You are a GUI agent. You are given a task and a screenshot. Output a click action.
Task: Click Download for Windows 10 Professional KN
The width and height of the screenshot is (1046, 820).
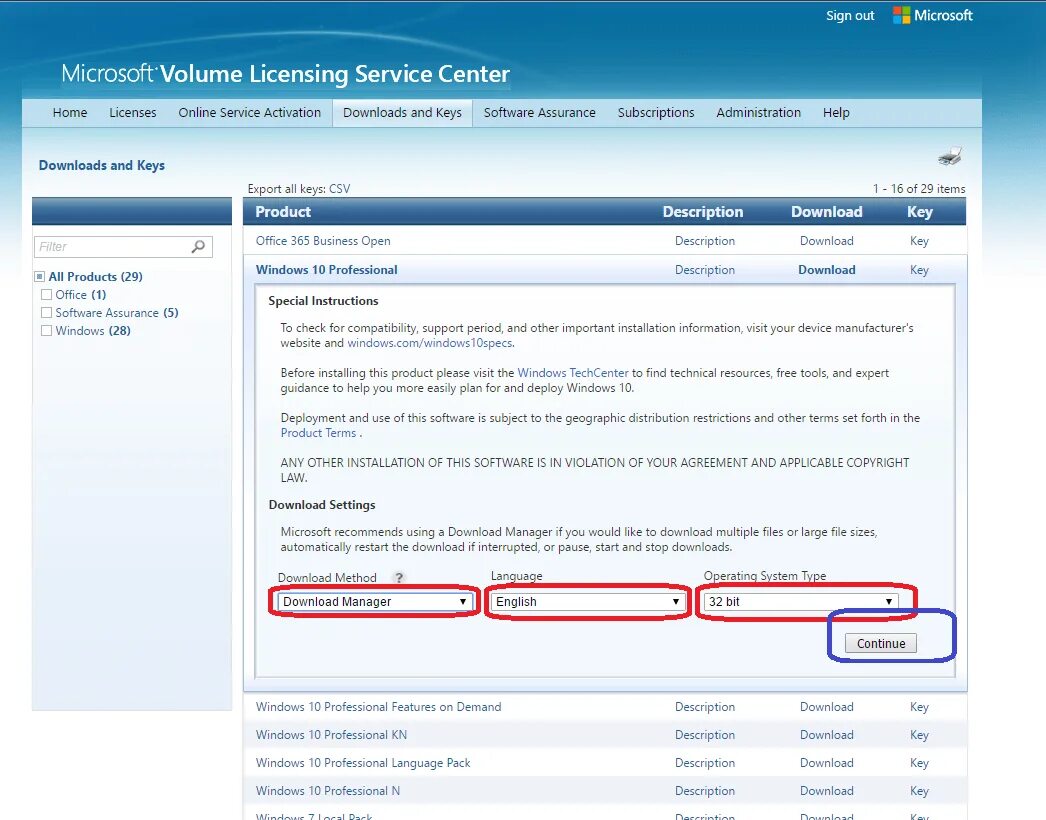[x=827, y=735]
